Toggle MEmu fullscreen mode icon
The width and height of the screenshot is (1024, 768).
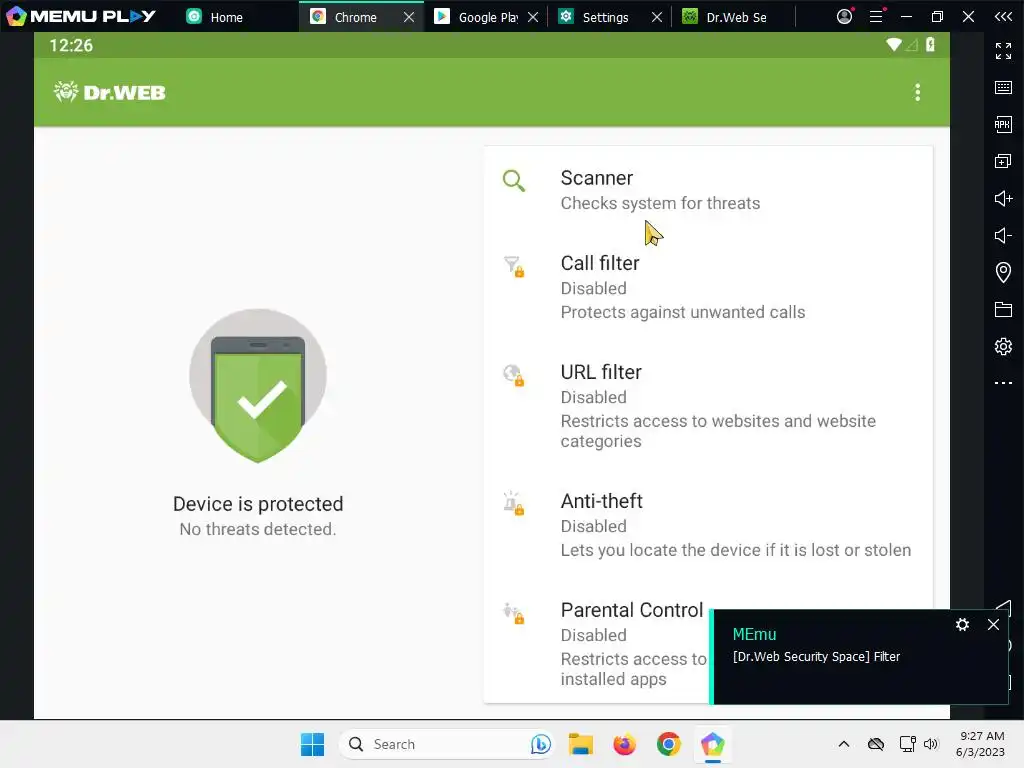pyautogui.click(x=1003, y=50)
